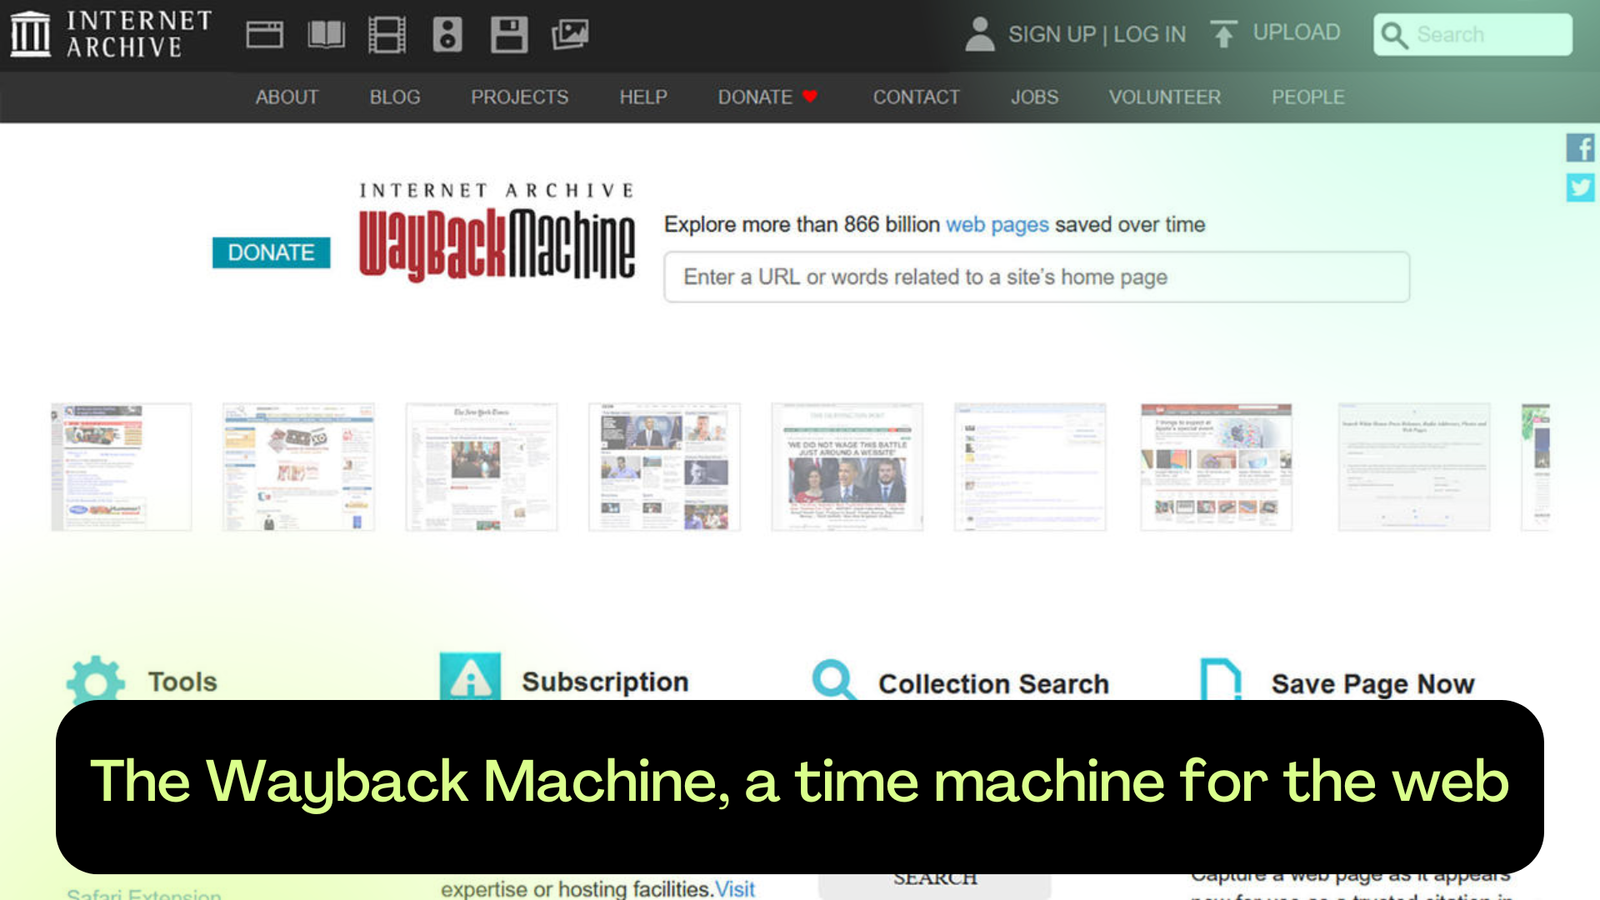Share via the Facebook icon
The width and height of the screenshot is (1600, 900).
1580,148
